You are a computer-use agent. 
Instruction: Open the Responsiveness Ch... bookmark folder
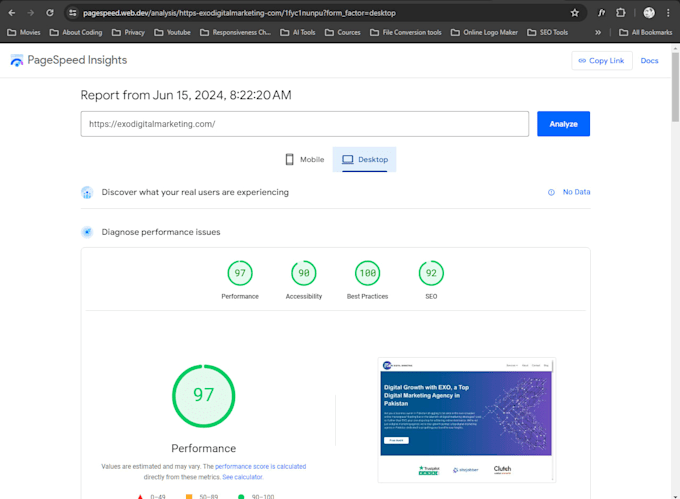tap(235, 33)
